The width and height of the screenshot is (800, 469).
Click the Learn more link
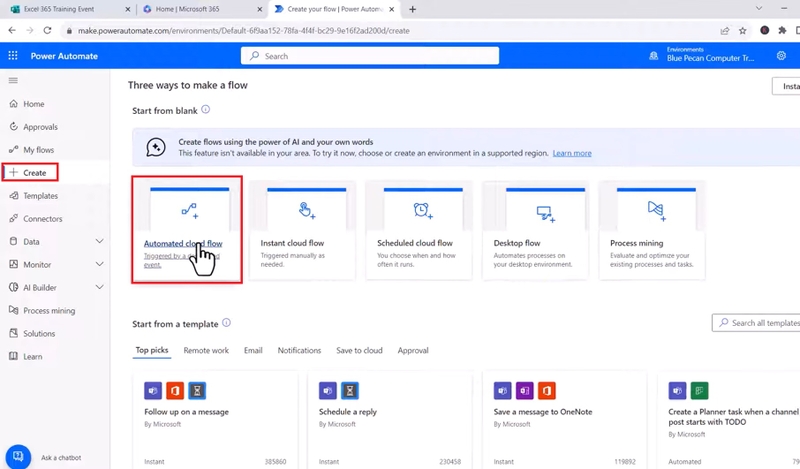[571, 153]
